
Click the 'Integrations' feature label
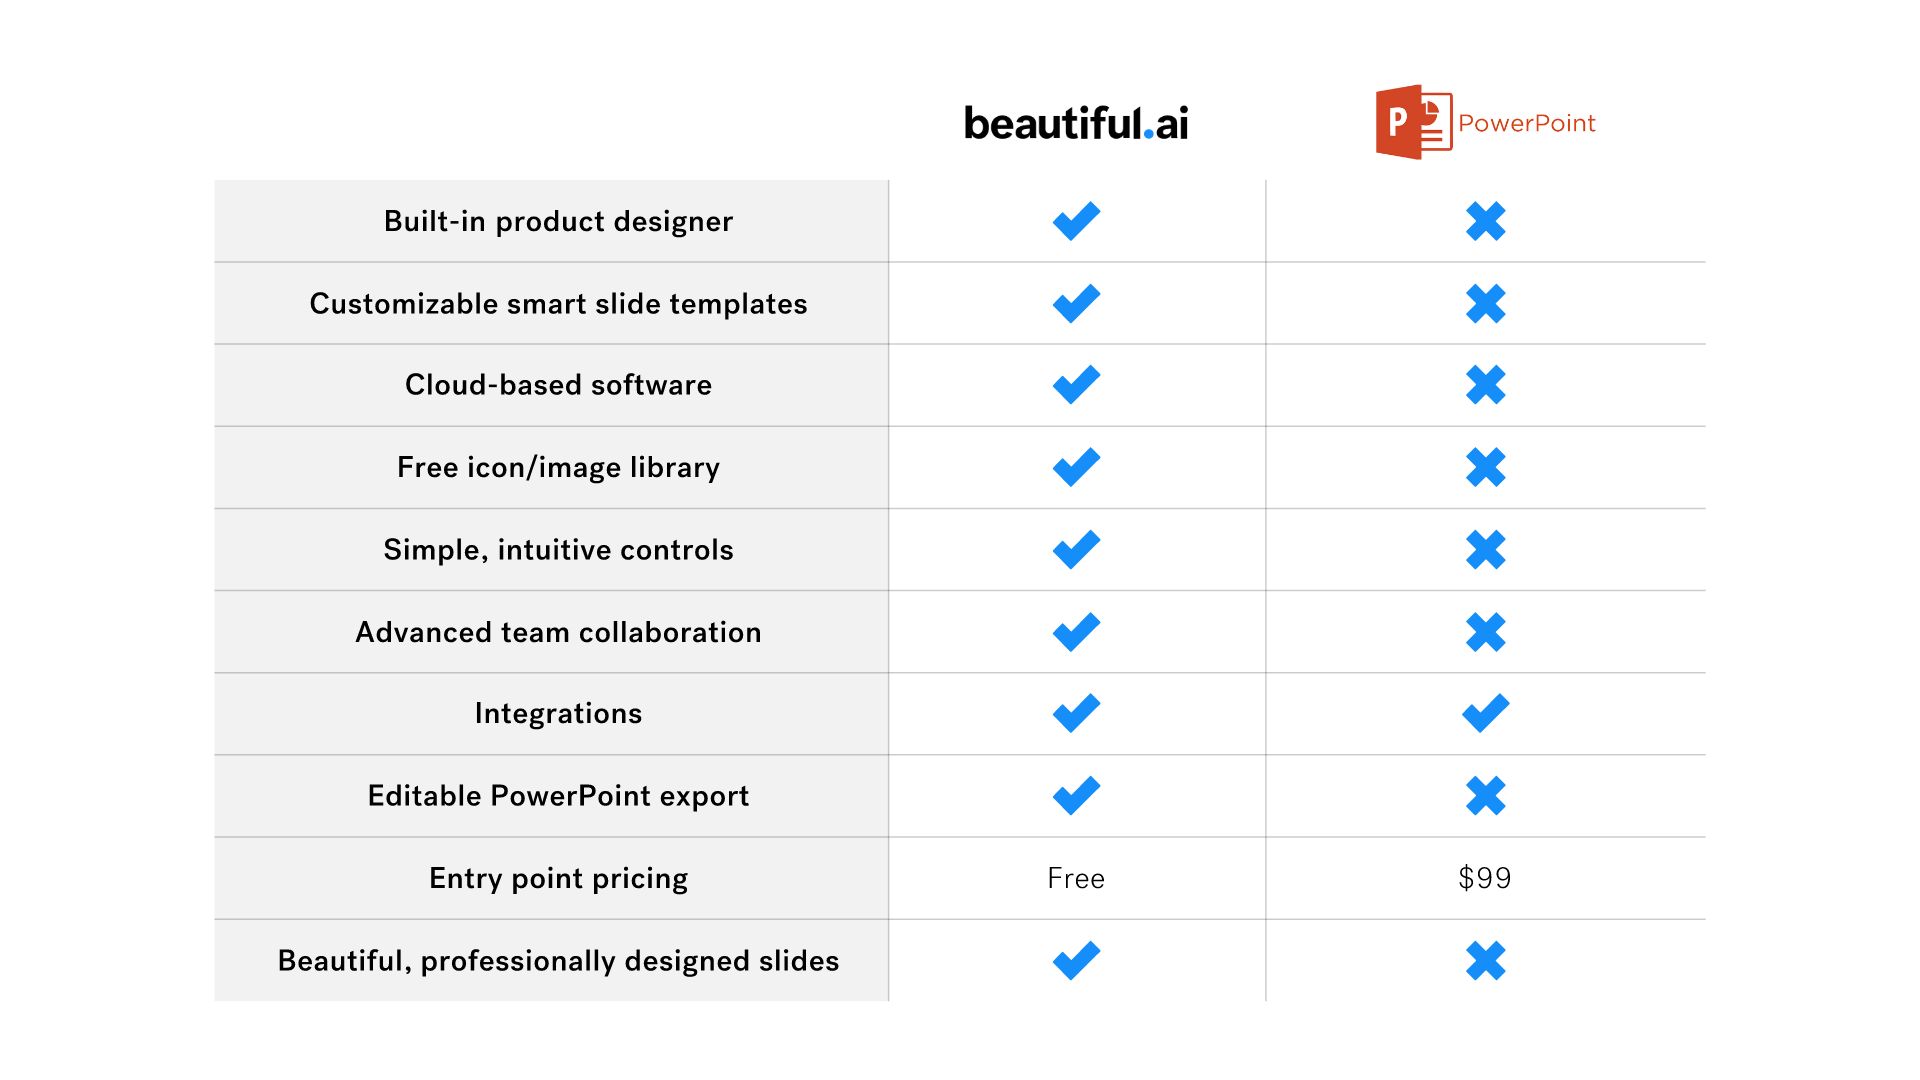click(x=558, y=713)
